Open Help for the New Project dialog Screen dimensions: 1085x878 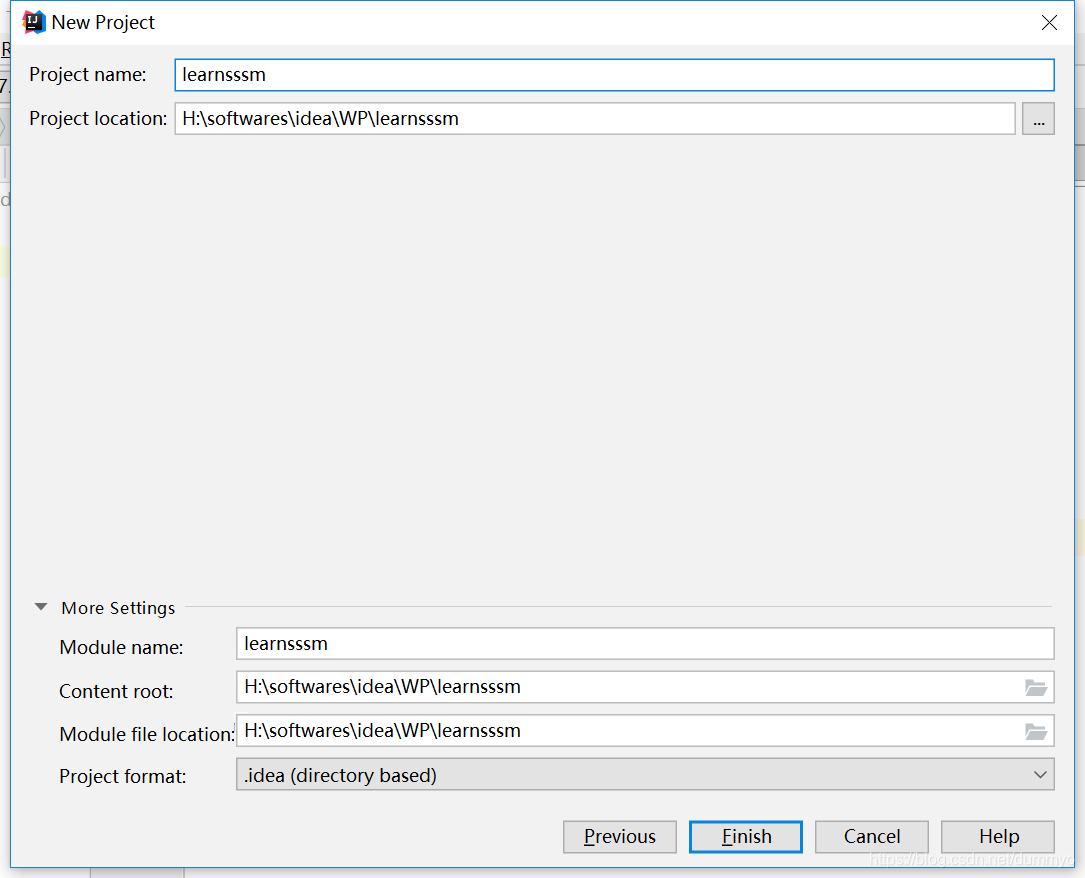pos(998,836)
